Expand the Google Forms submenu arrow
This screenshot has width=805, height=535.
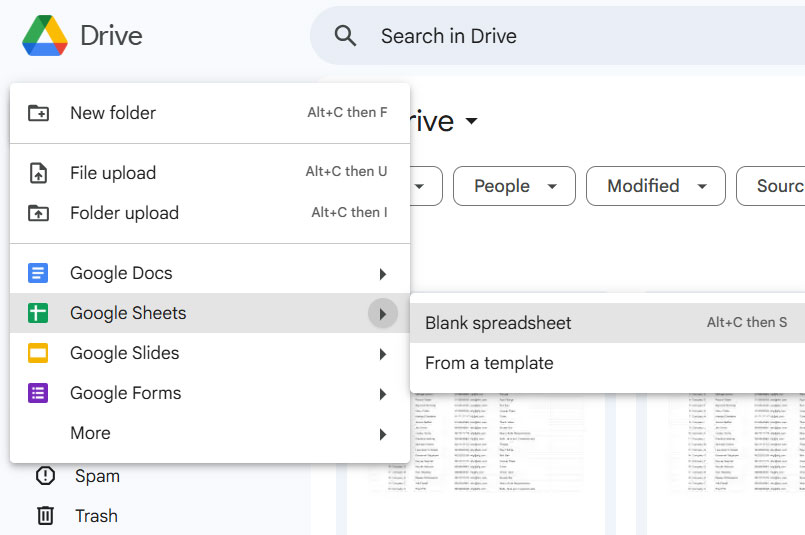(x=382, y=394)
